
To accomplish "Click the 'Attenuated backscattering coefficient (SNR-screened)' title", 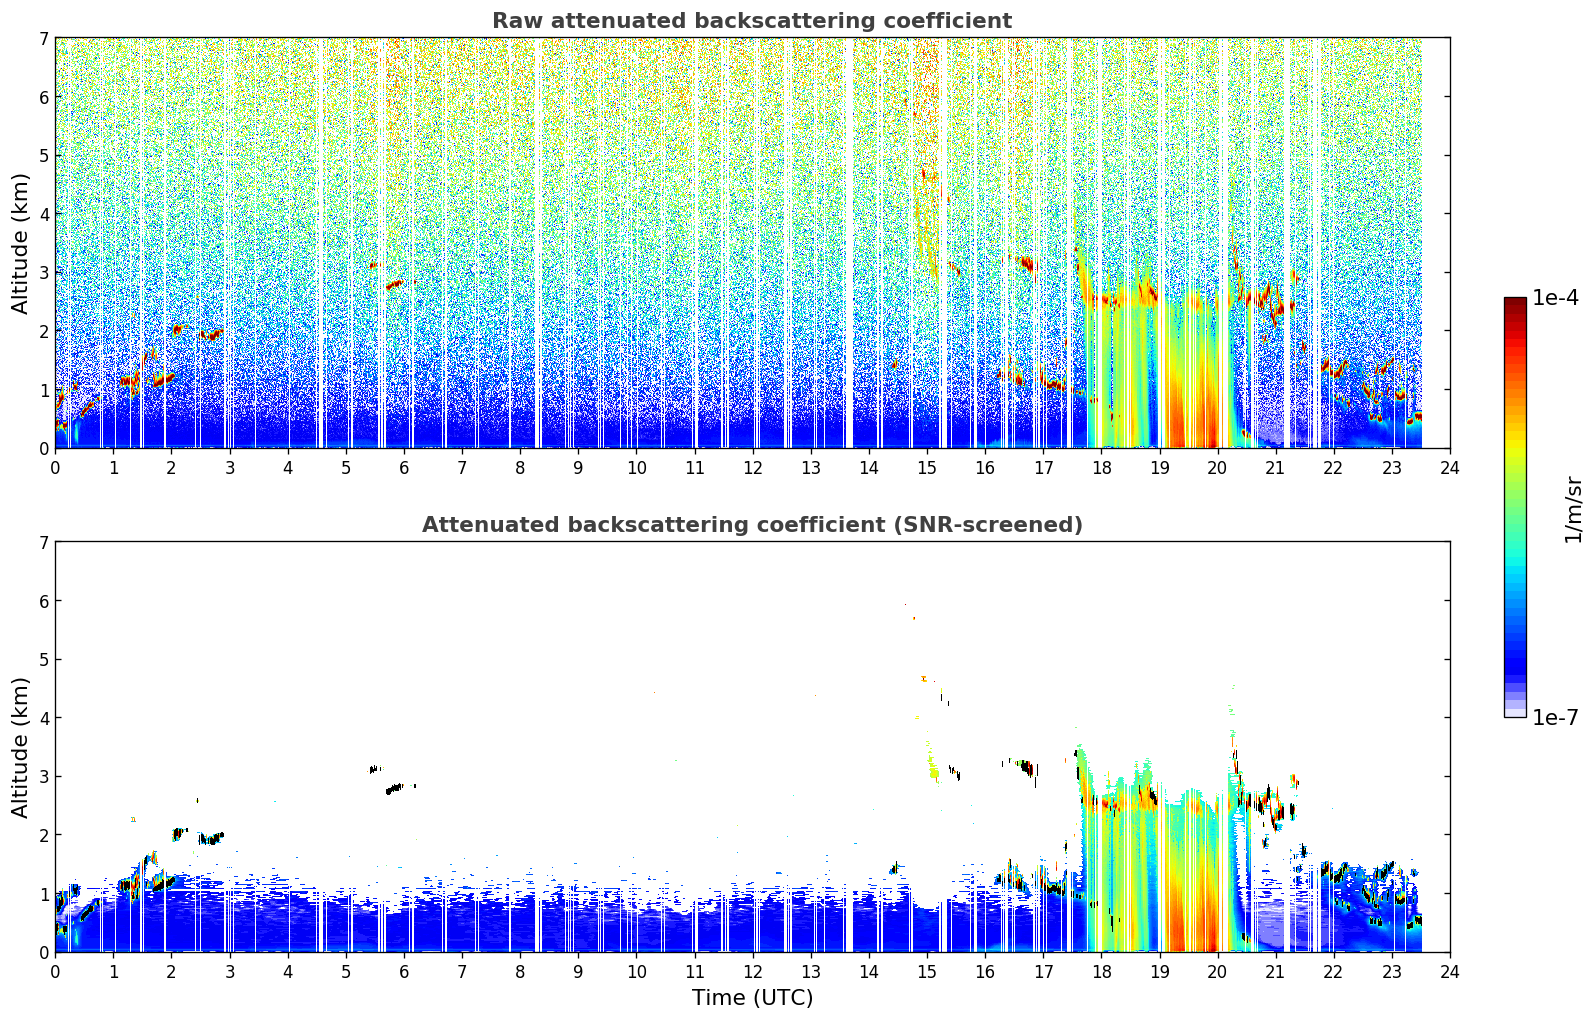I will click(x=752, y=525).
